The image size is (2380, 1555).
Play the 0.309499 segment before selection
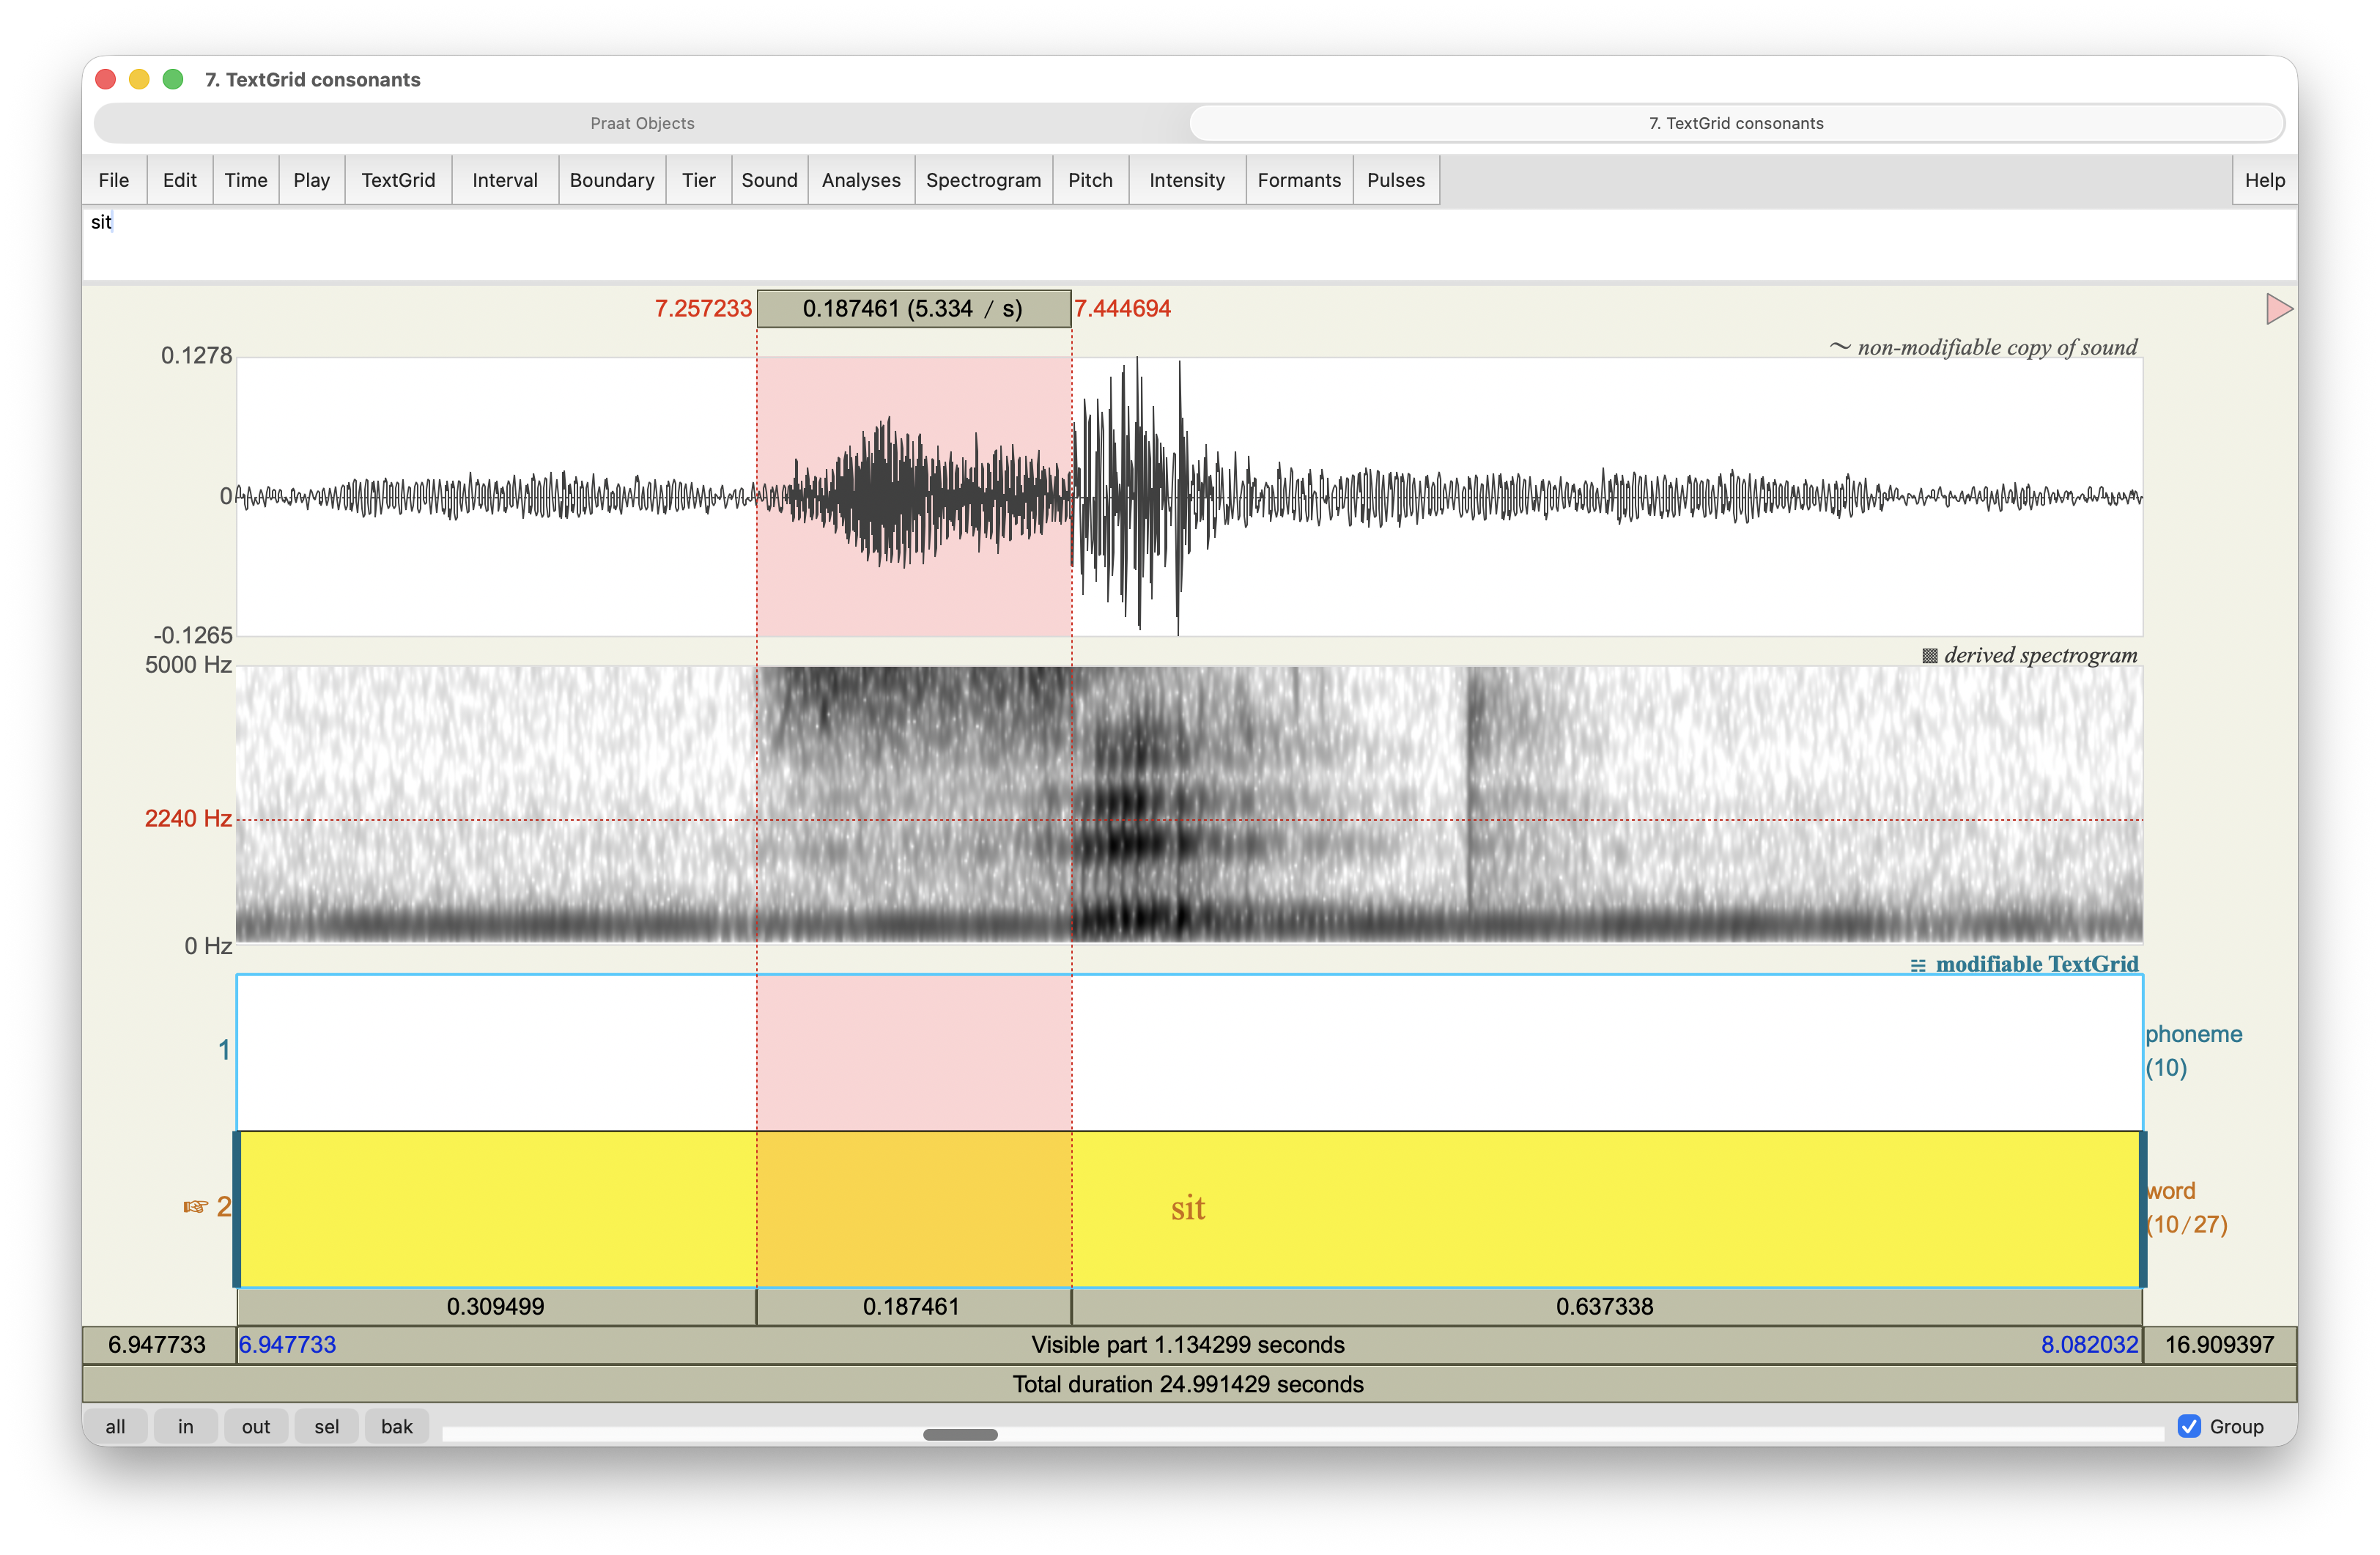[496, 1307]
